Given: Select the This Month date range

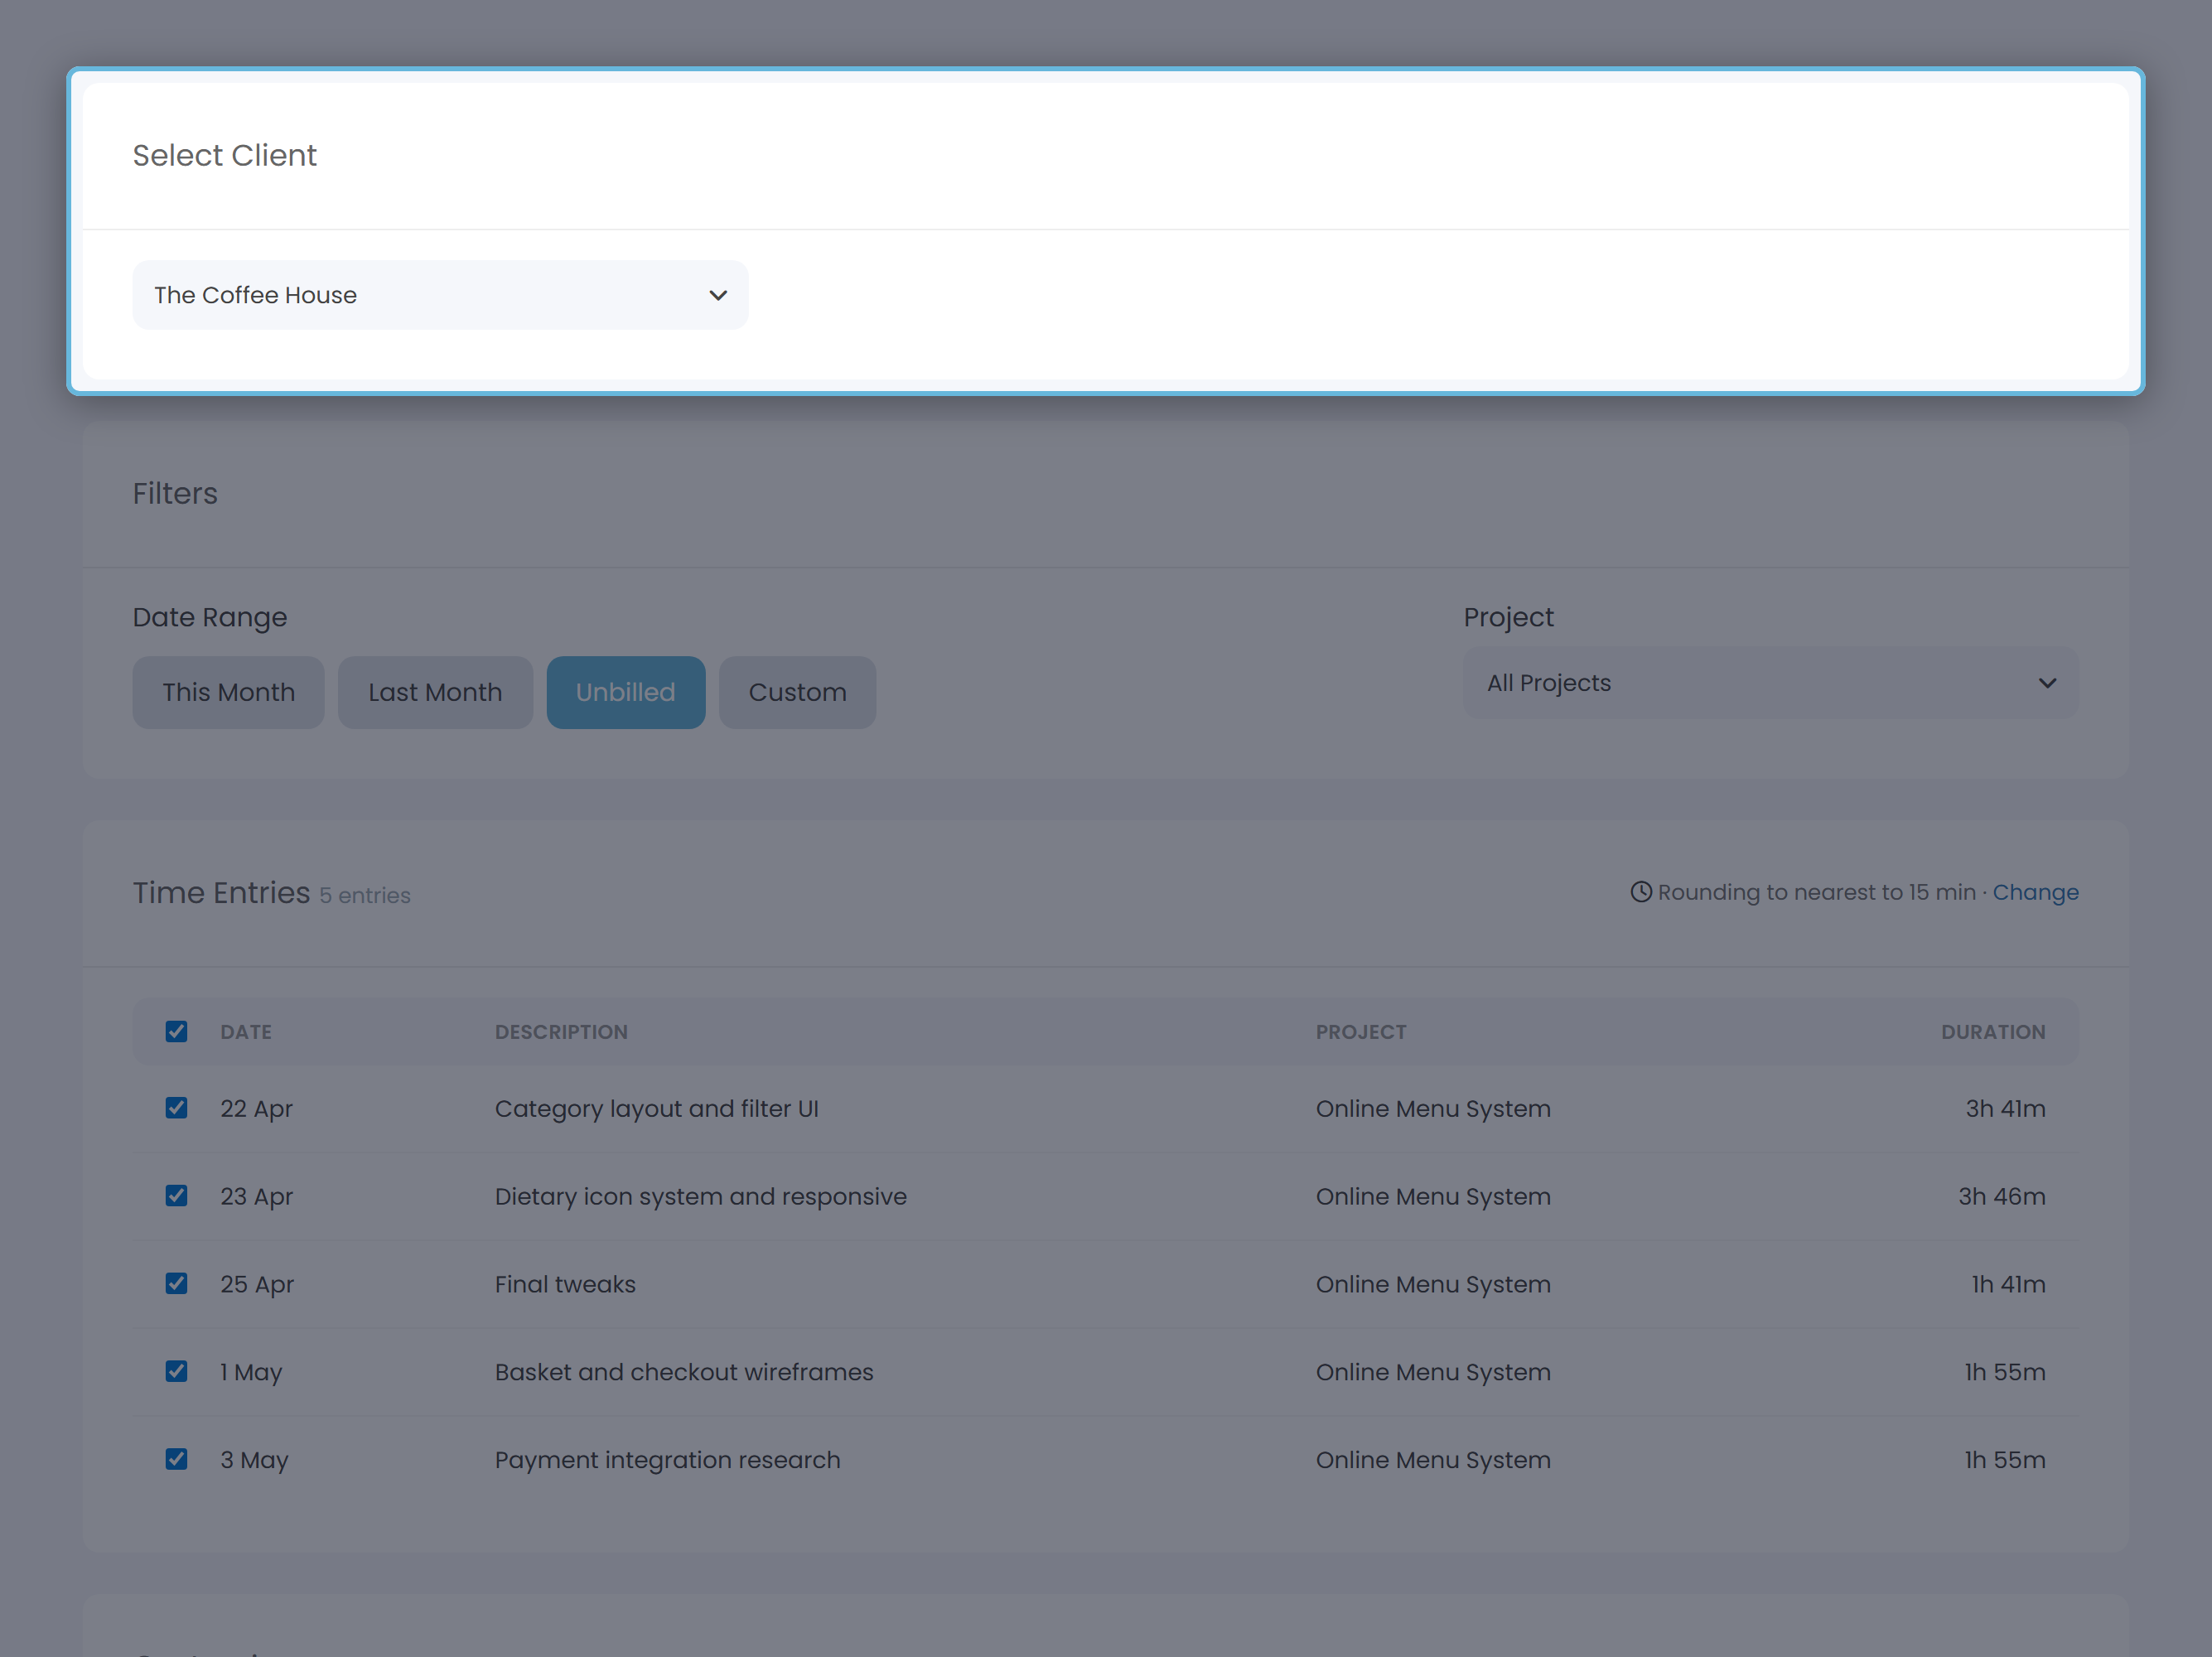Looking at the screenshot, I should [x=228, y=692].
